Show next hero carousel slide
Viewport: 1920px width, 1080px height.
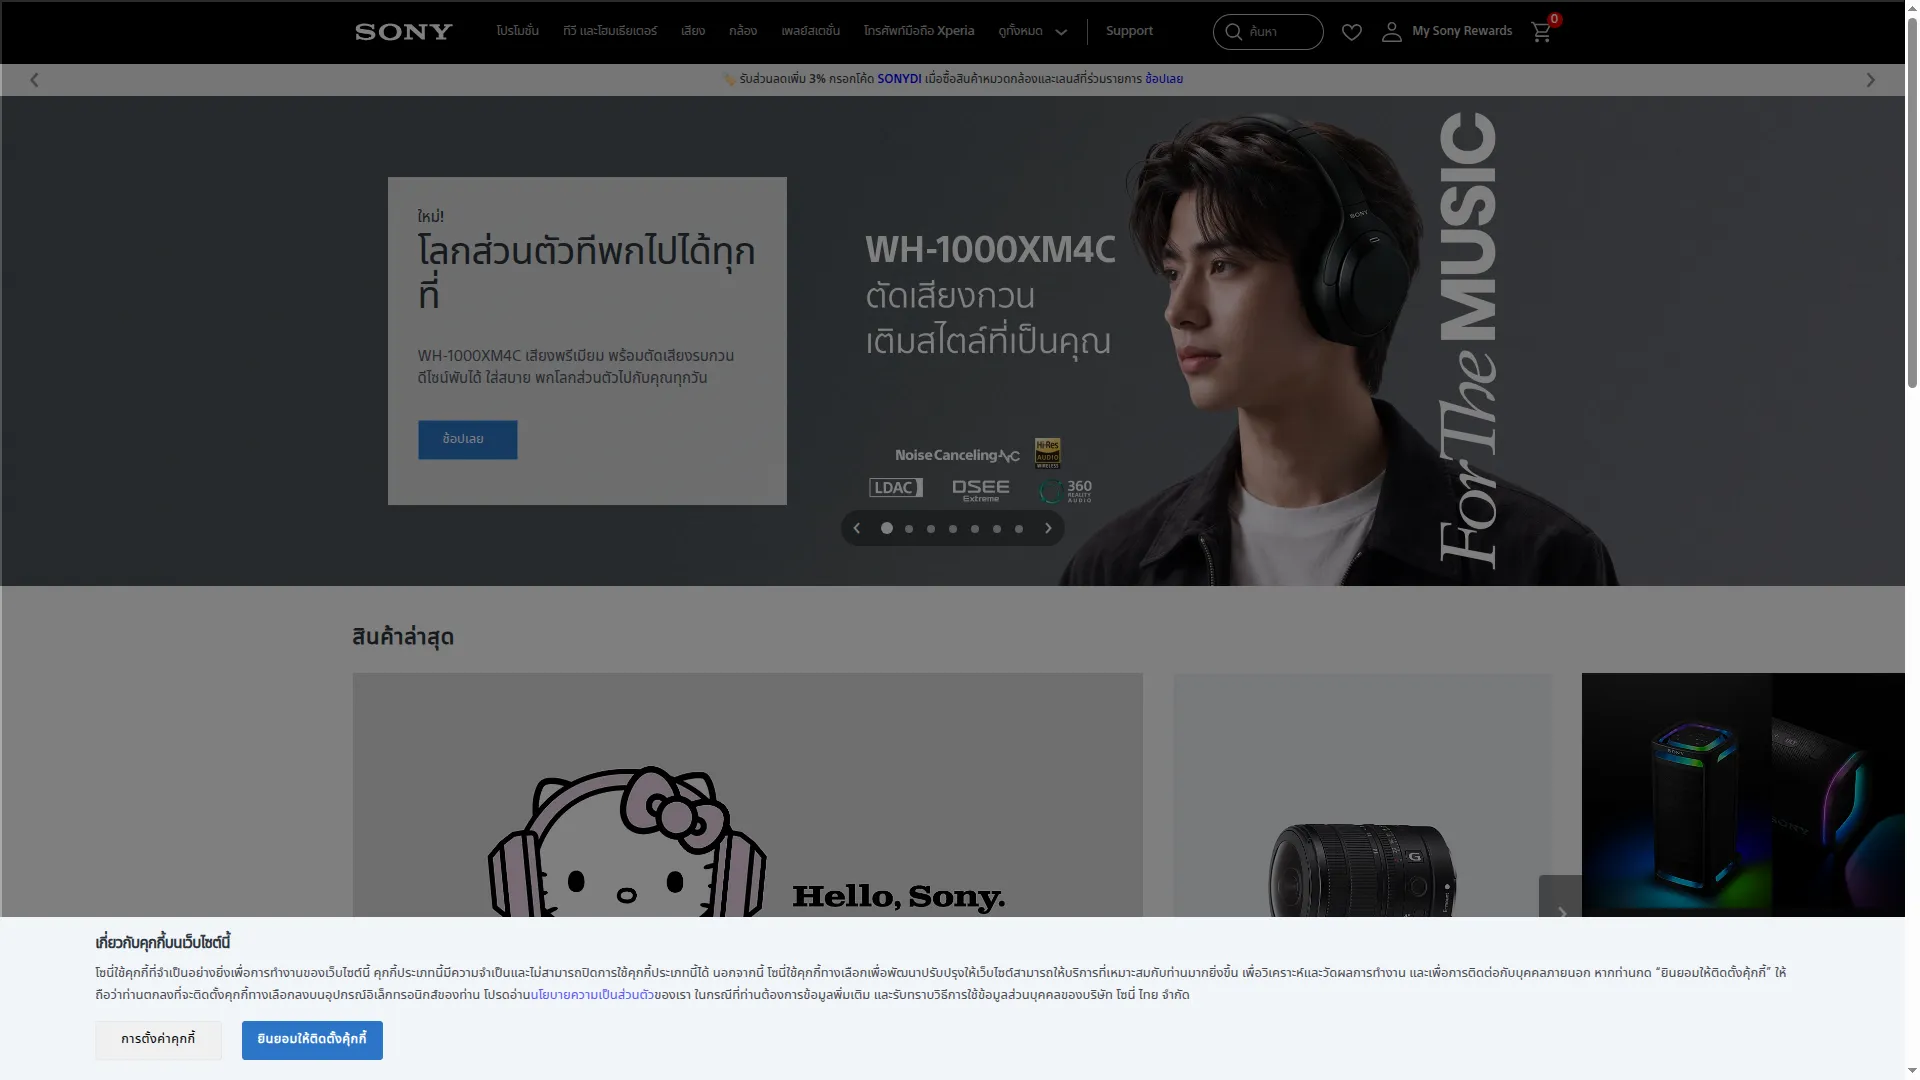pos(1048,528)
